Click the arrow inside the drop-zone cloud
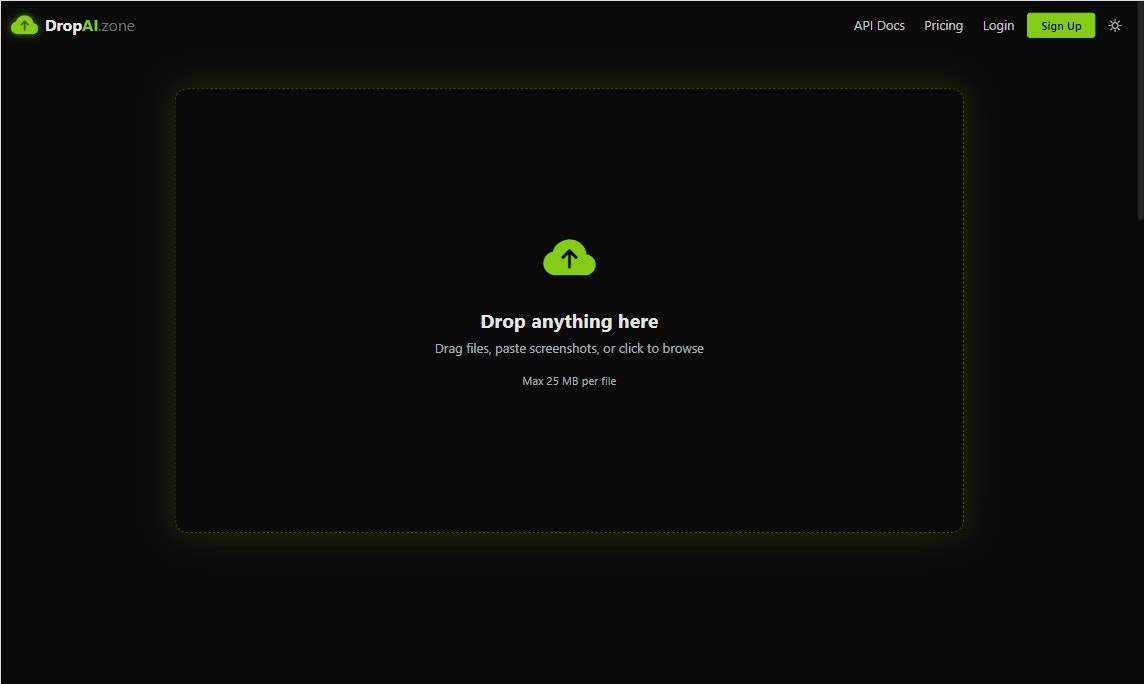 (569, 259)
